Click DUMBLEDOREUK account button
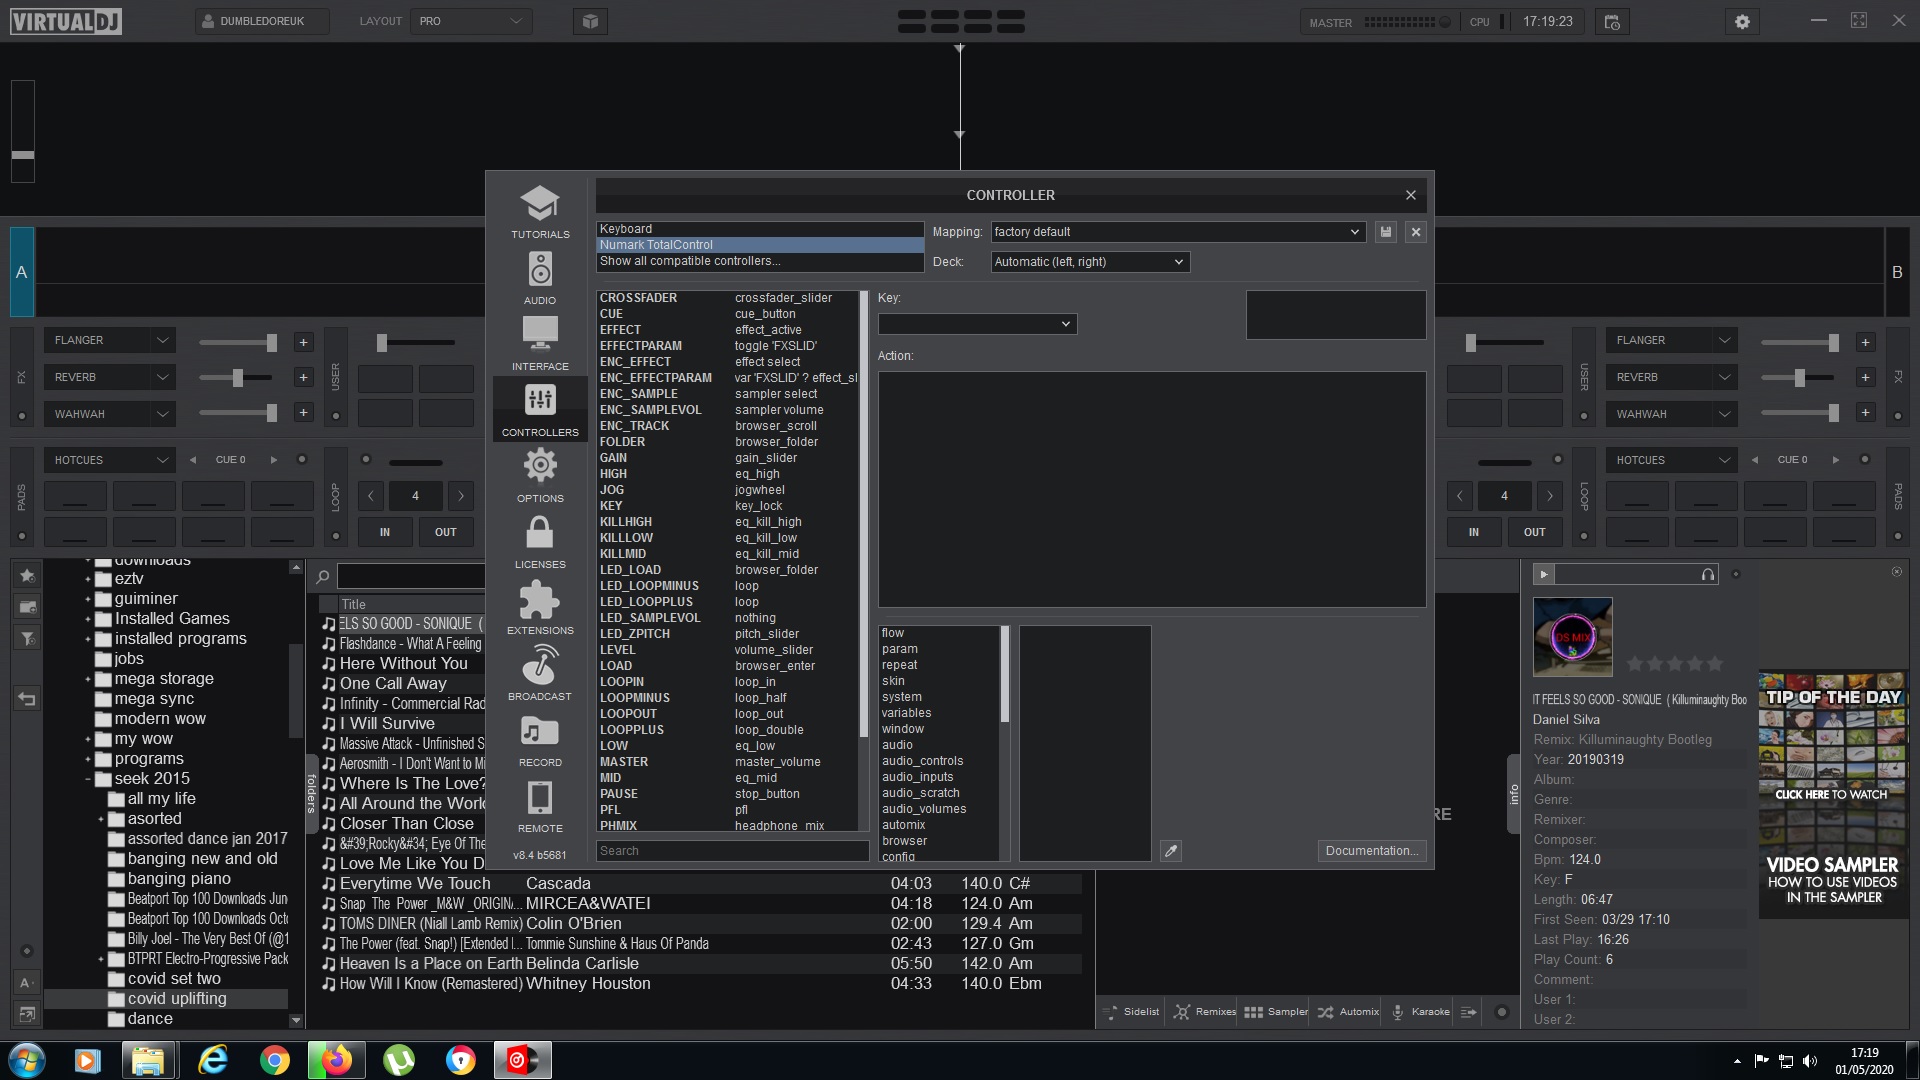This screenshot has width=1920, height=1080. pyautogui.click(x=262, y=21)
